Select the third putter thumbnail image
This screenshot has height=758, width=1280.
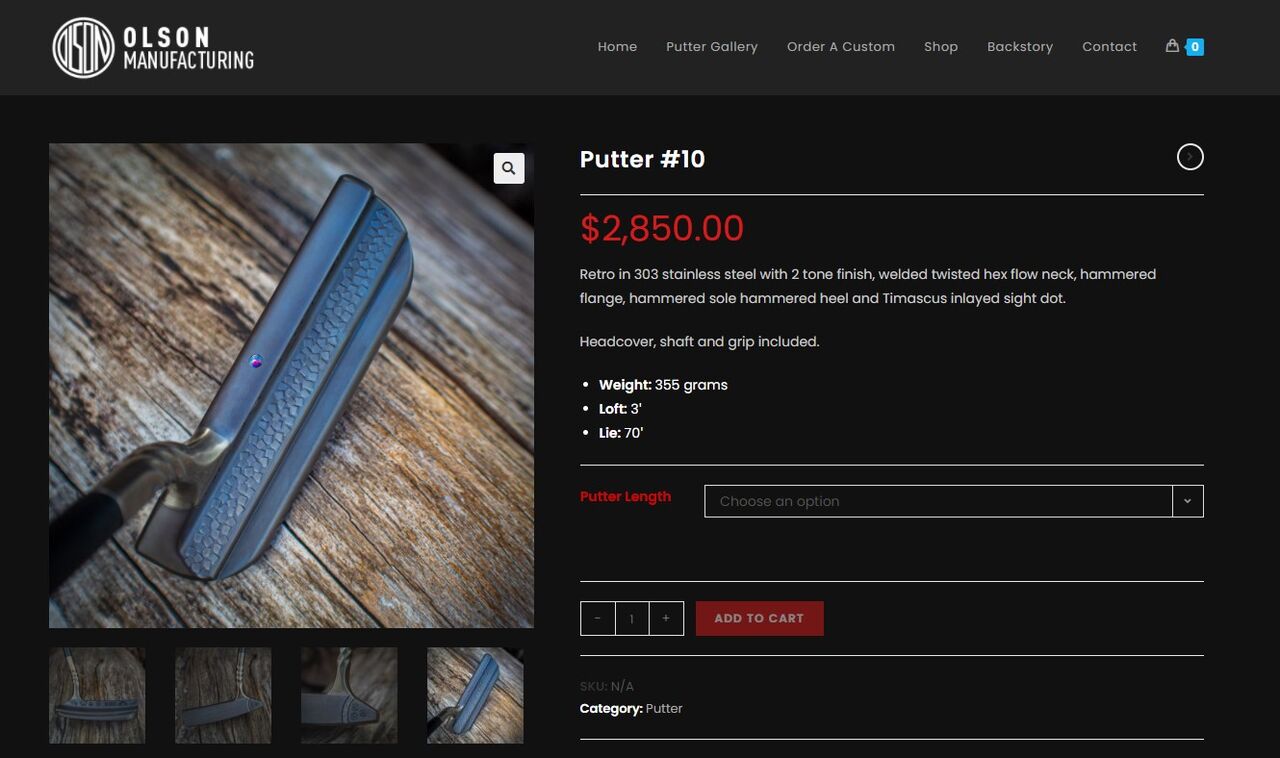click(349, 695)
